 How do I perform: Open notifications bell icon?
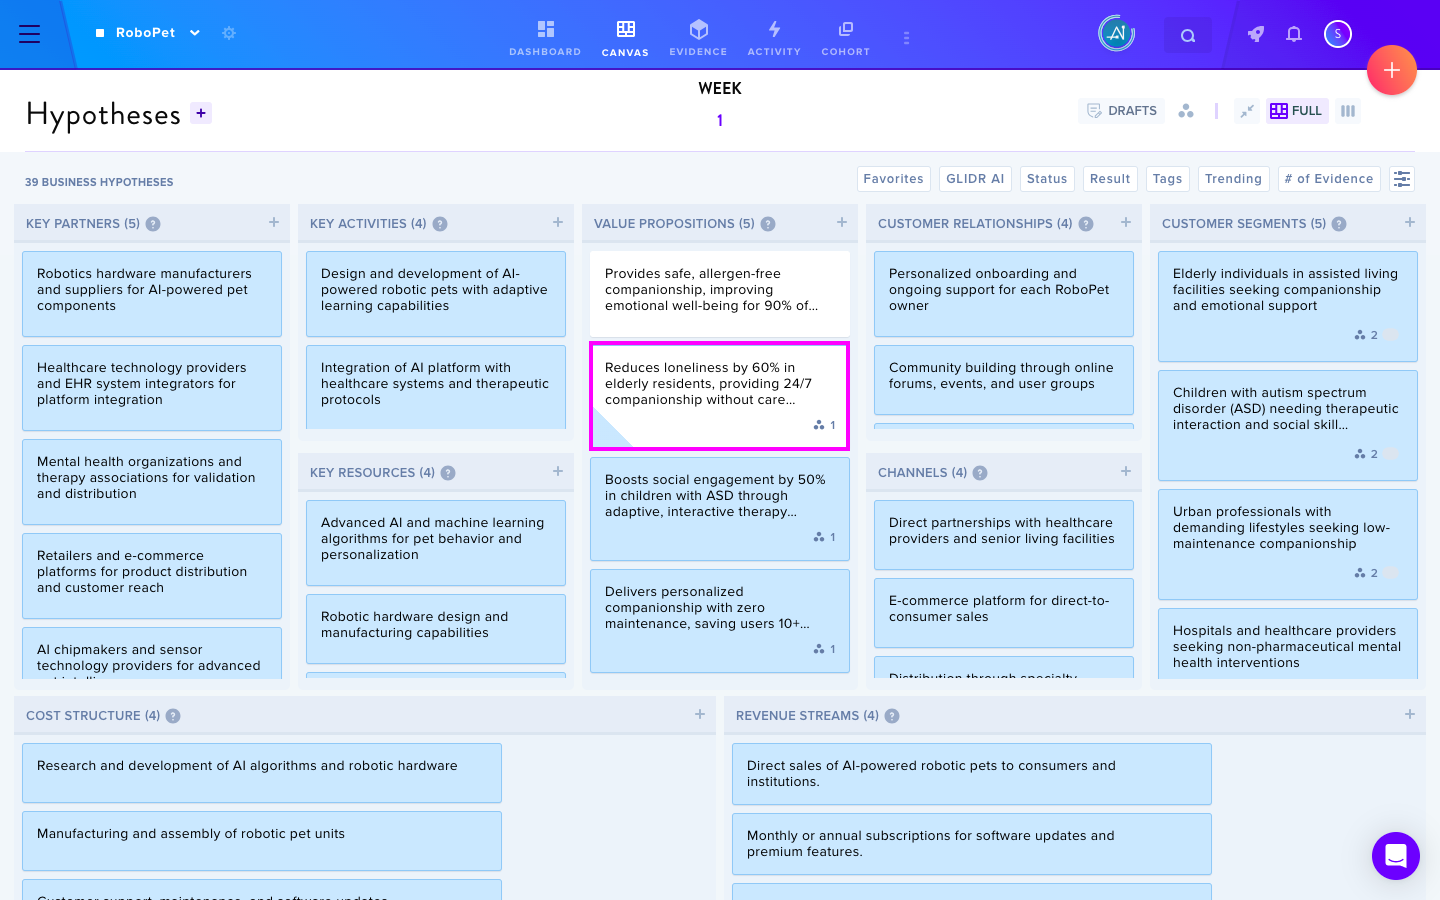coord(1294,34)
